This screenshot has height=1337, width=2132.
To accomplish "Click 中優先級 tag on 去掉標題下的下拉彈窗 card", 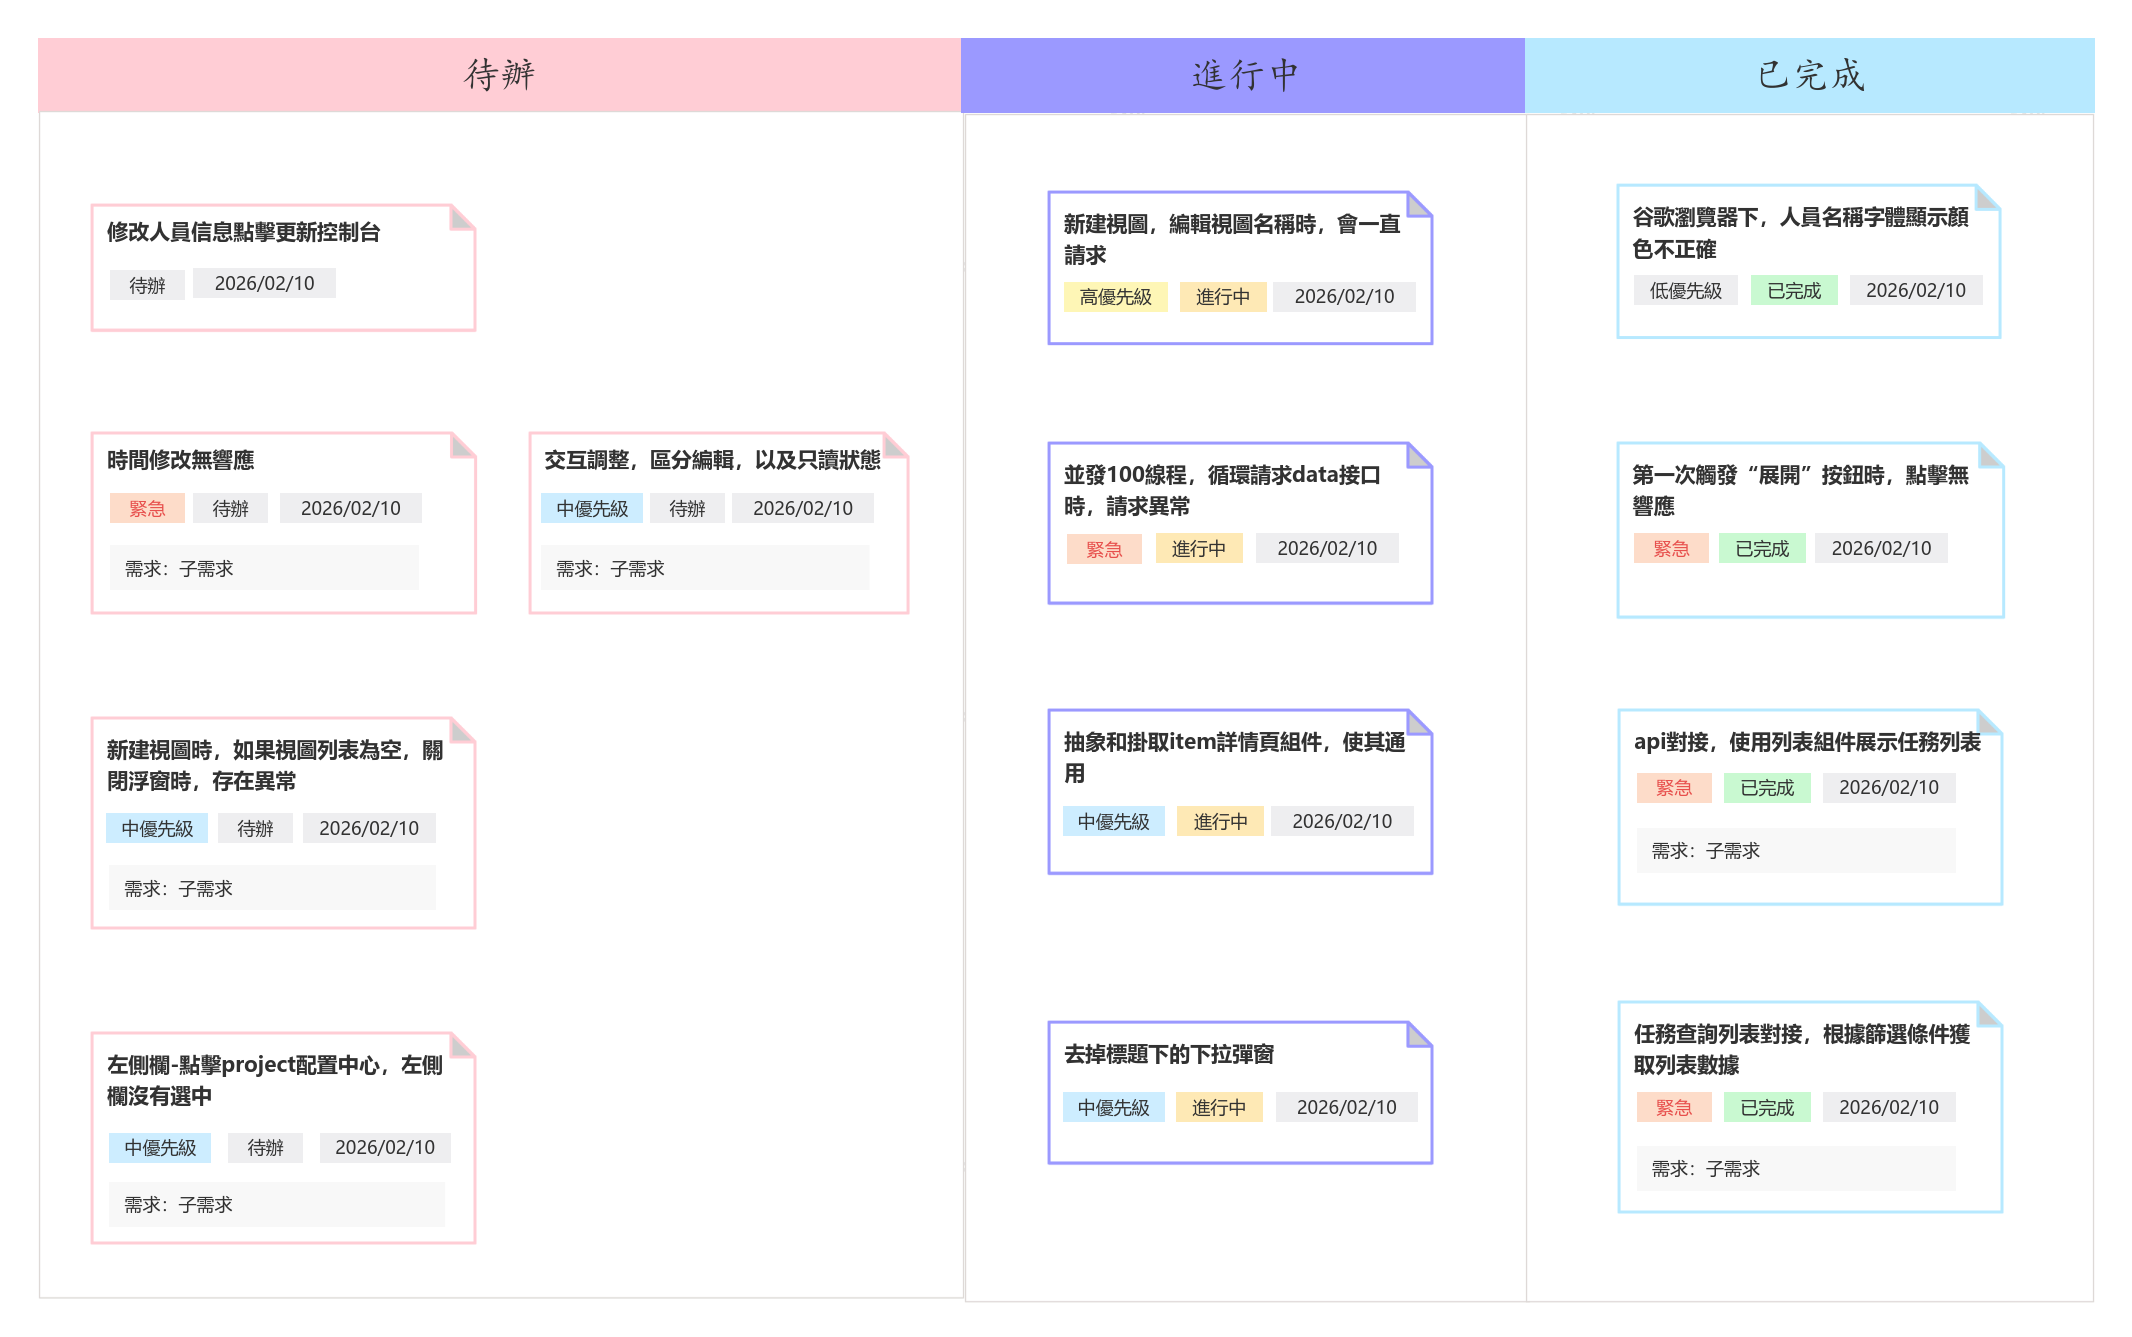I will (1113, 1107).
